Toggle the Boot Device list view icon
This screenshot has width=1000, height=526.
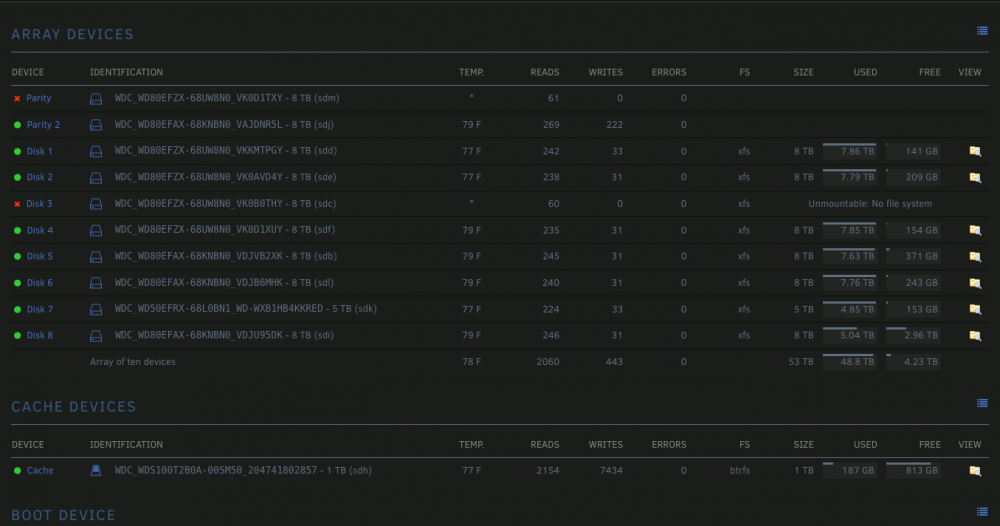[982, 511]
